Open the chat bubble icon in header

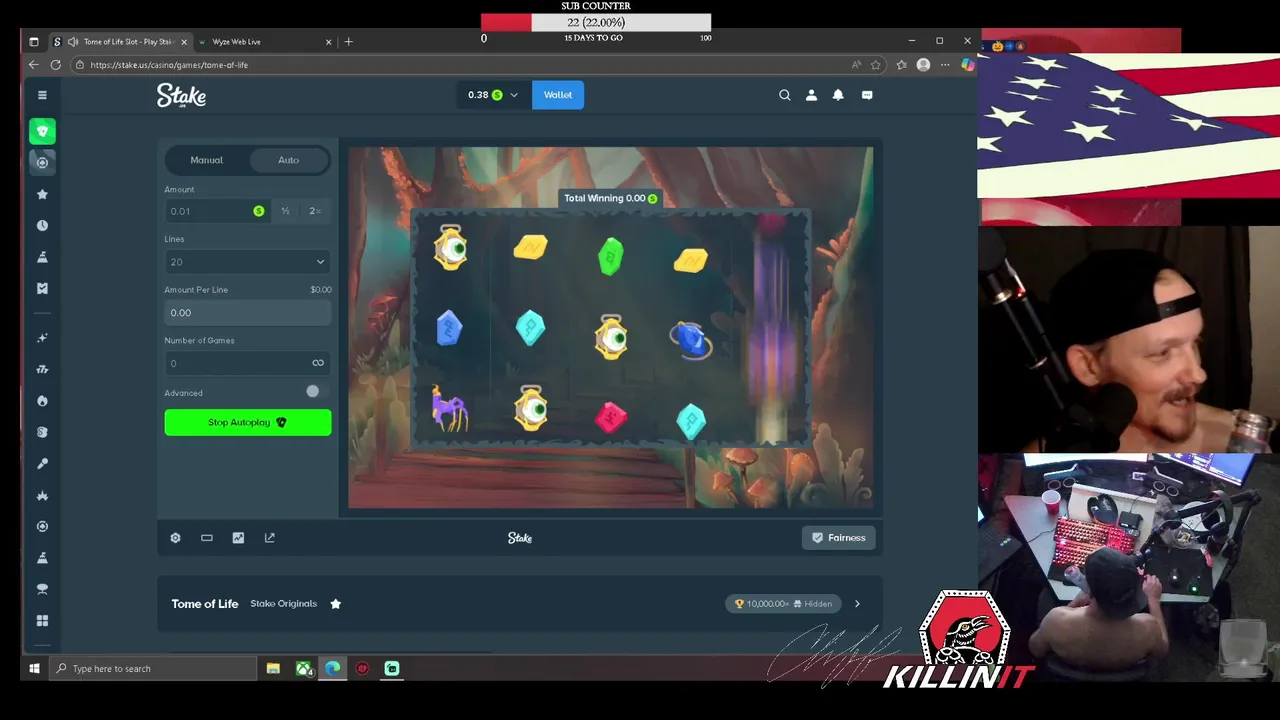click(867, 95)
